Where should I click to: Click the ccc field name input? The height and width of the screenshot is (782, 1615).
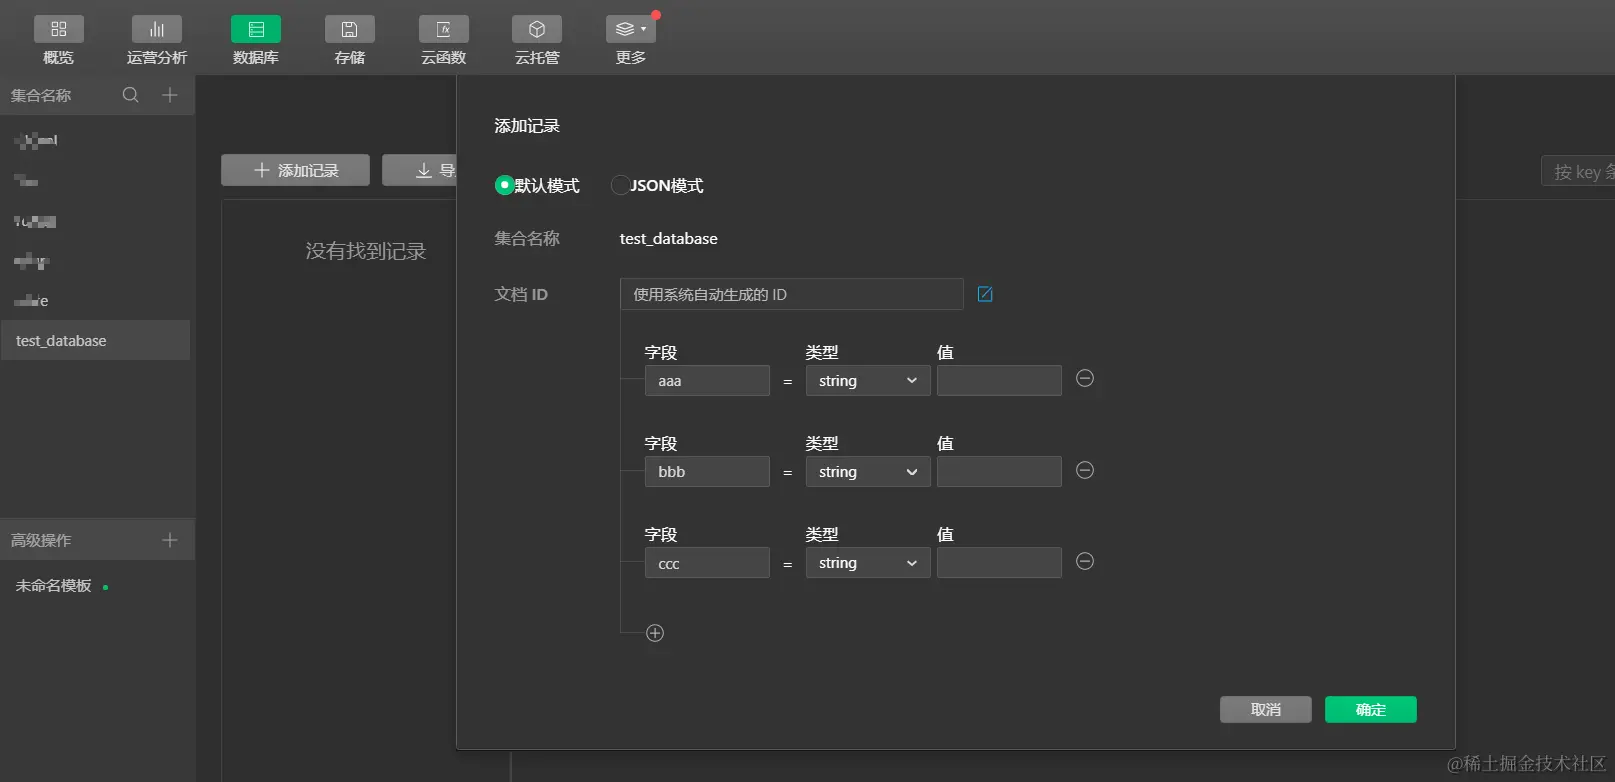(x=707, y=563)
